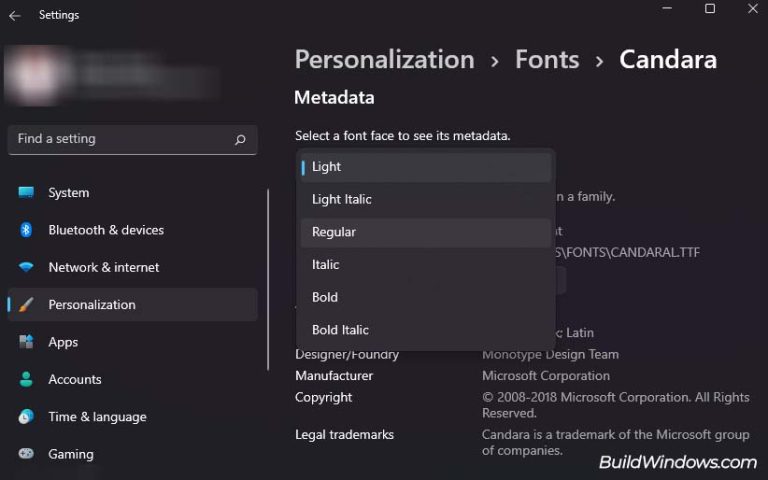The height and width of the screenshot is (480, 768).
Task: Minimize the Settings window
Action: (x=667, y=8)
